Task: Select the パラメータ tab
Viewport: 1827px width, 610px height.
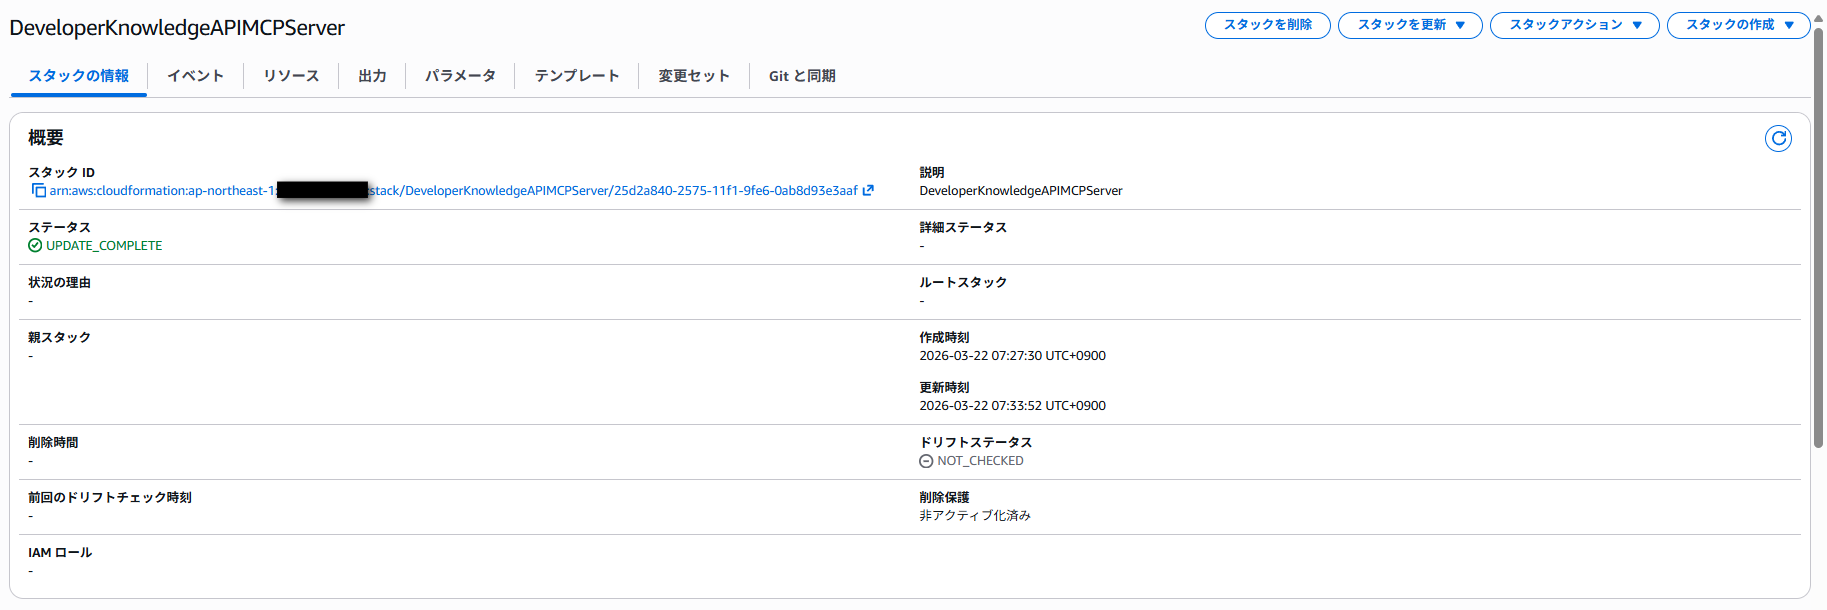Action: pyautogui.click(x=460, y=76)
